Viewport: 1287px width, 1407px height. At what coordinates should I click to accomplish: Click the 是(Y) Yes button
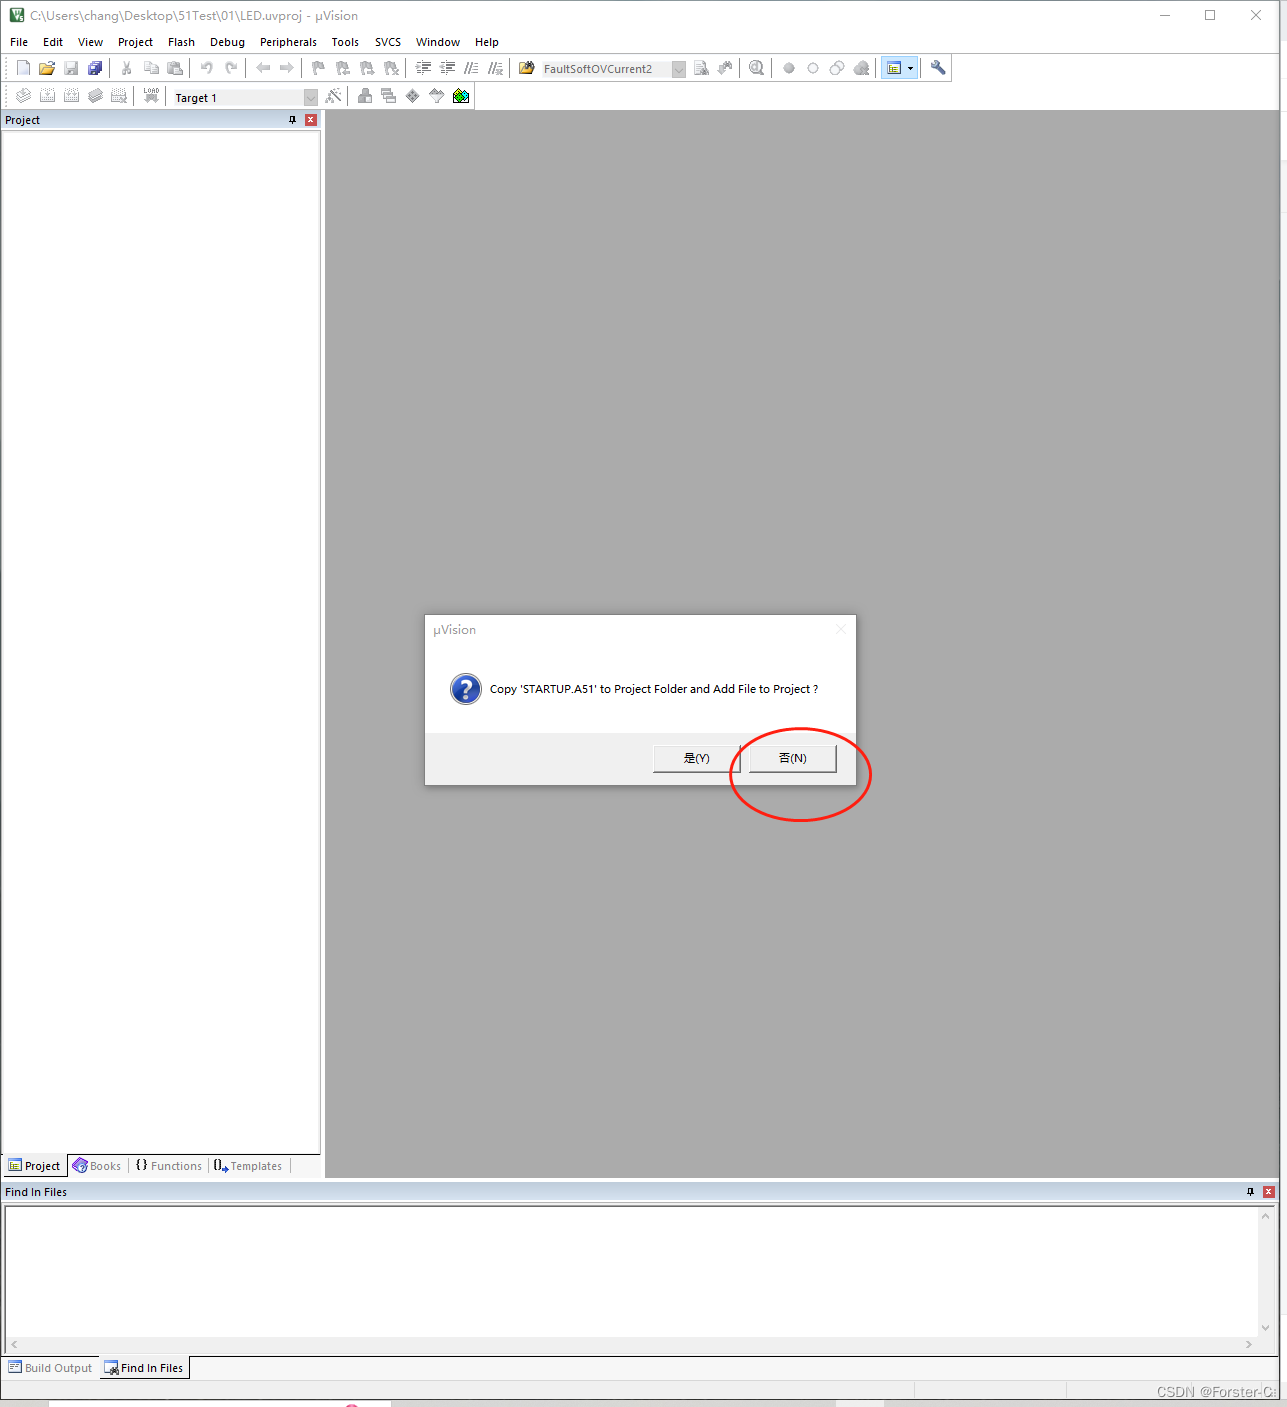697,758
